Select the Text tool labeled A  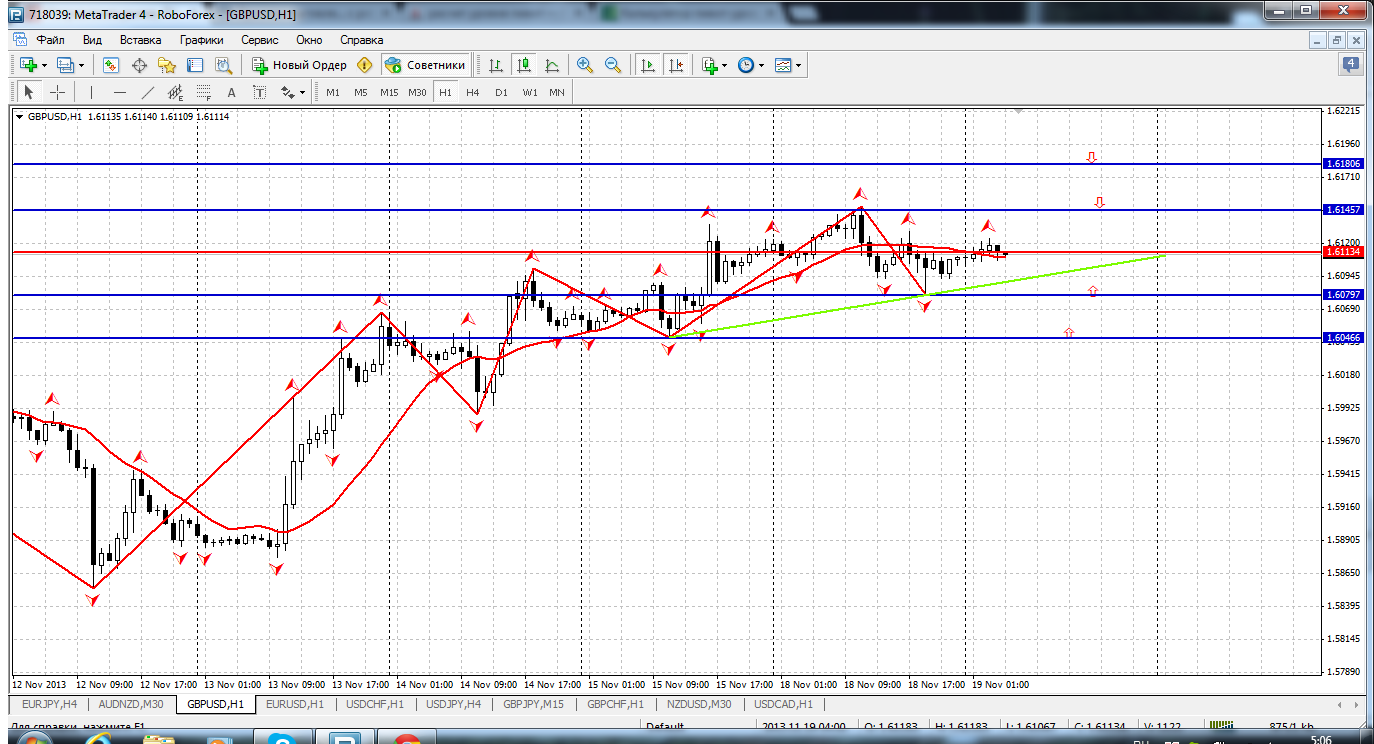[232, 92]
